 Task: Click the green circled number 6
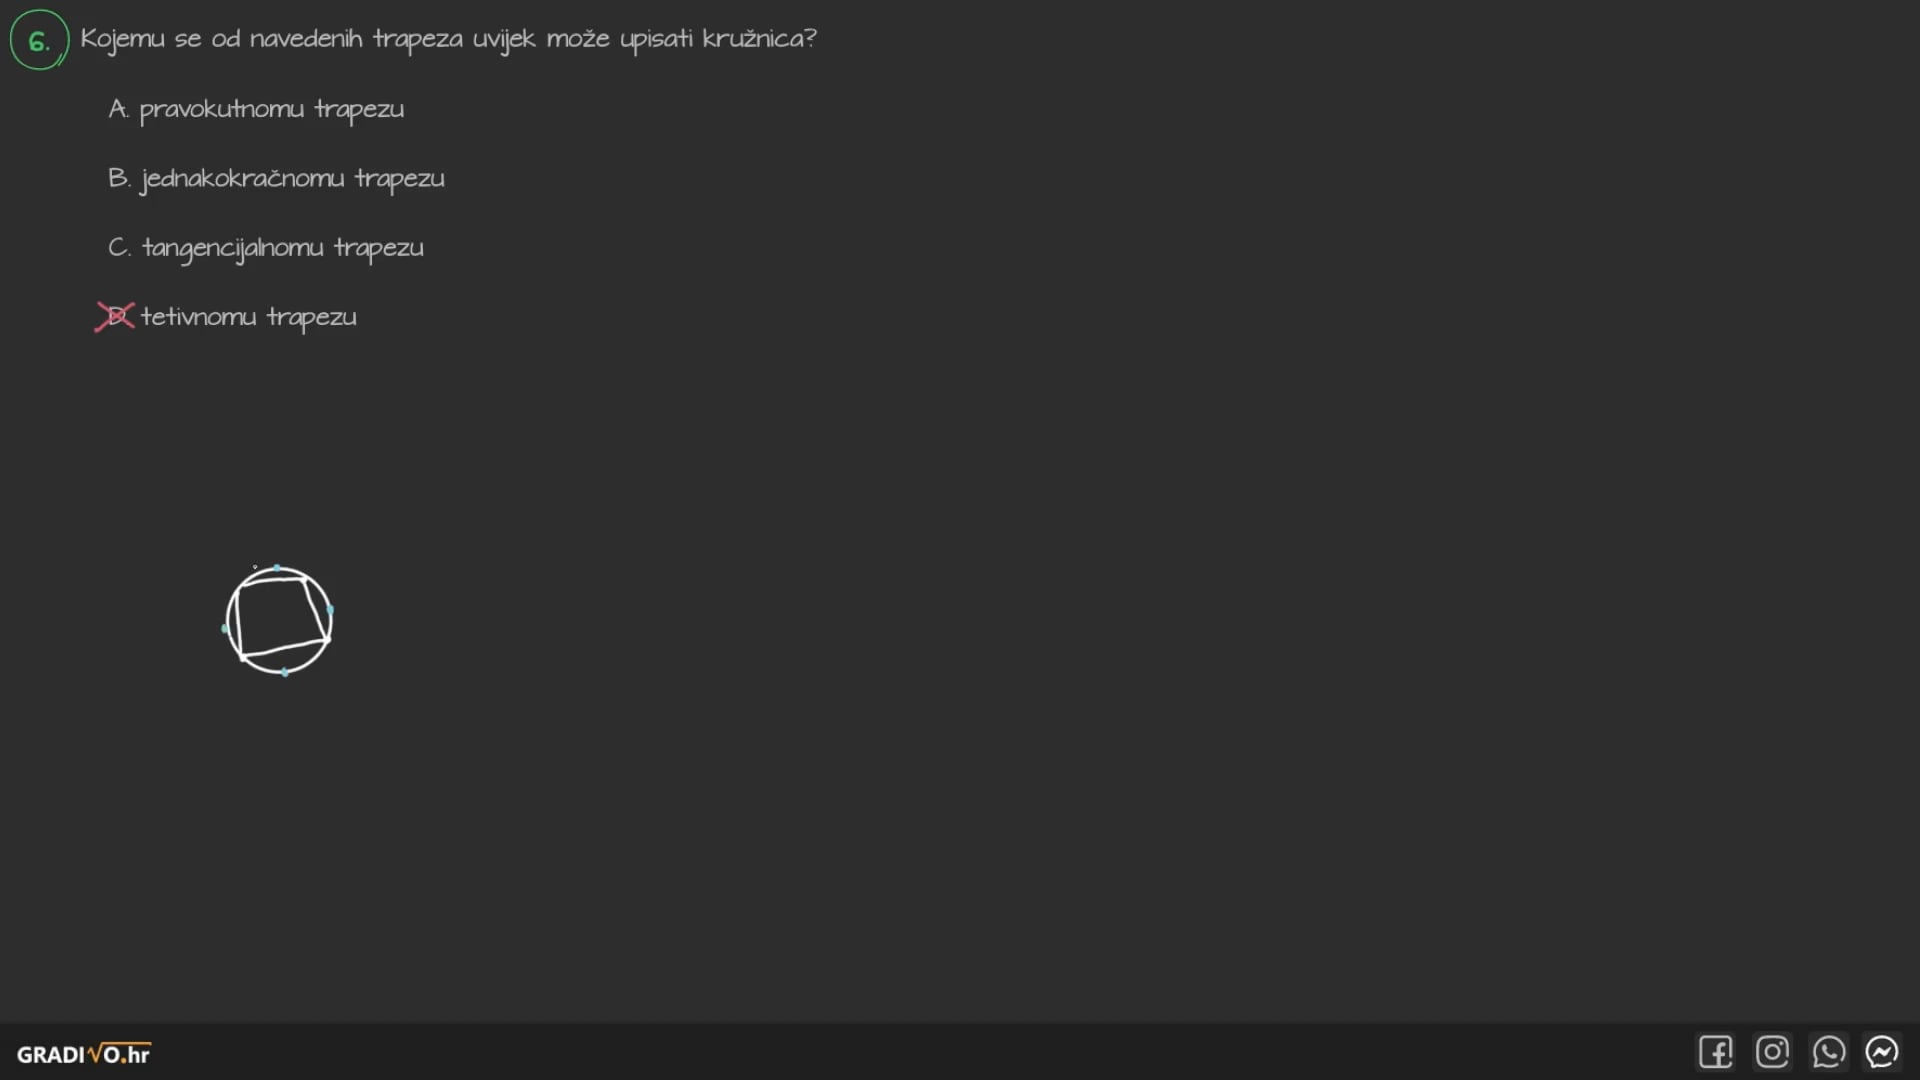tap(39, 40)
